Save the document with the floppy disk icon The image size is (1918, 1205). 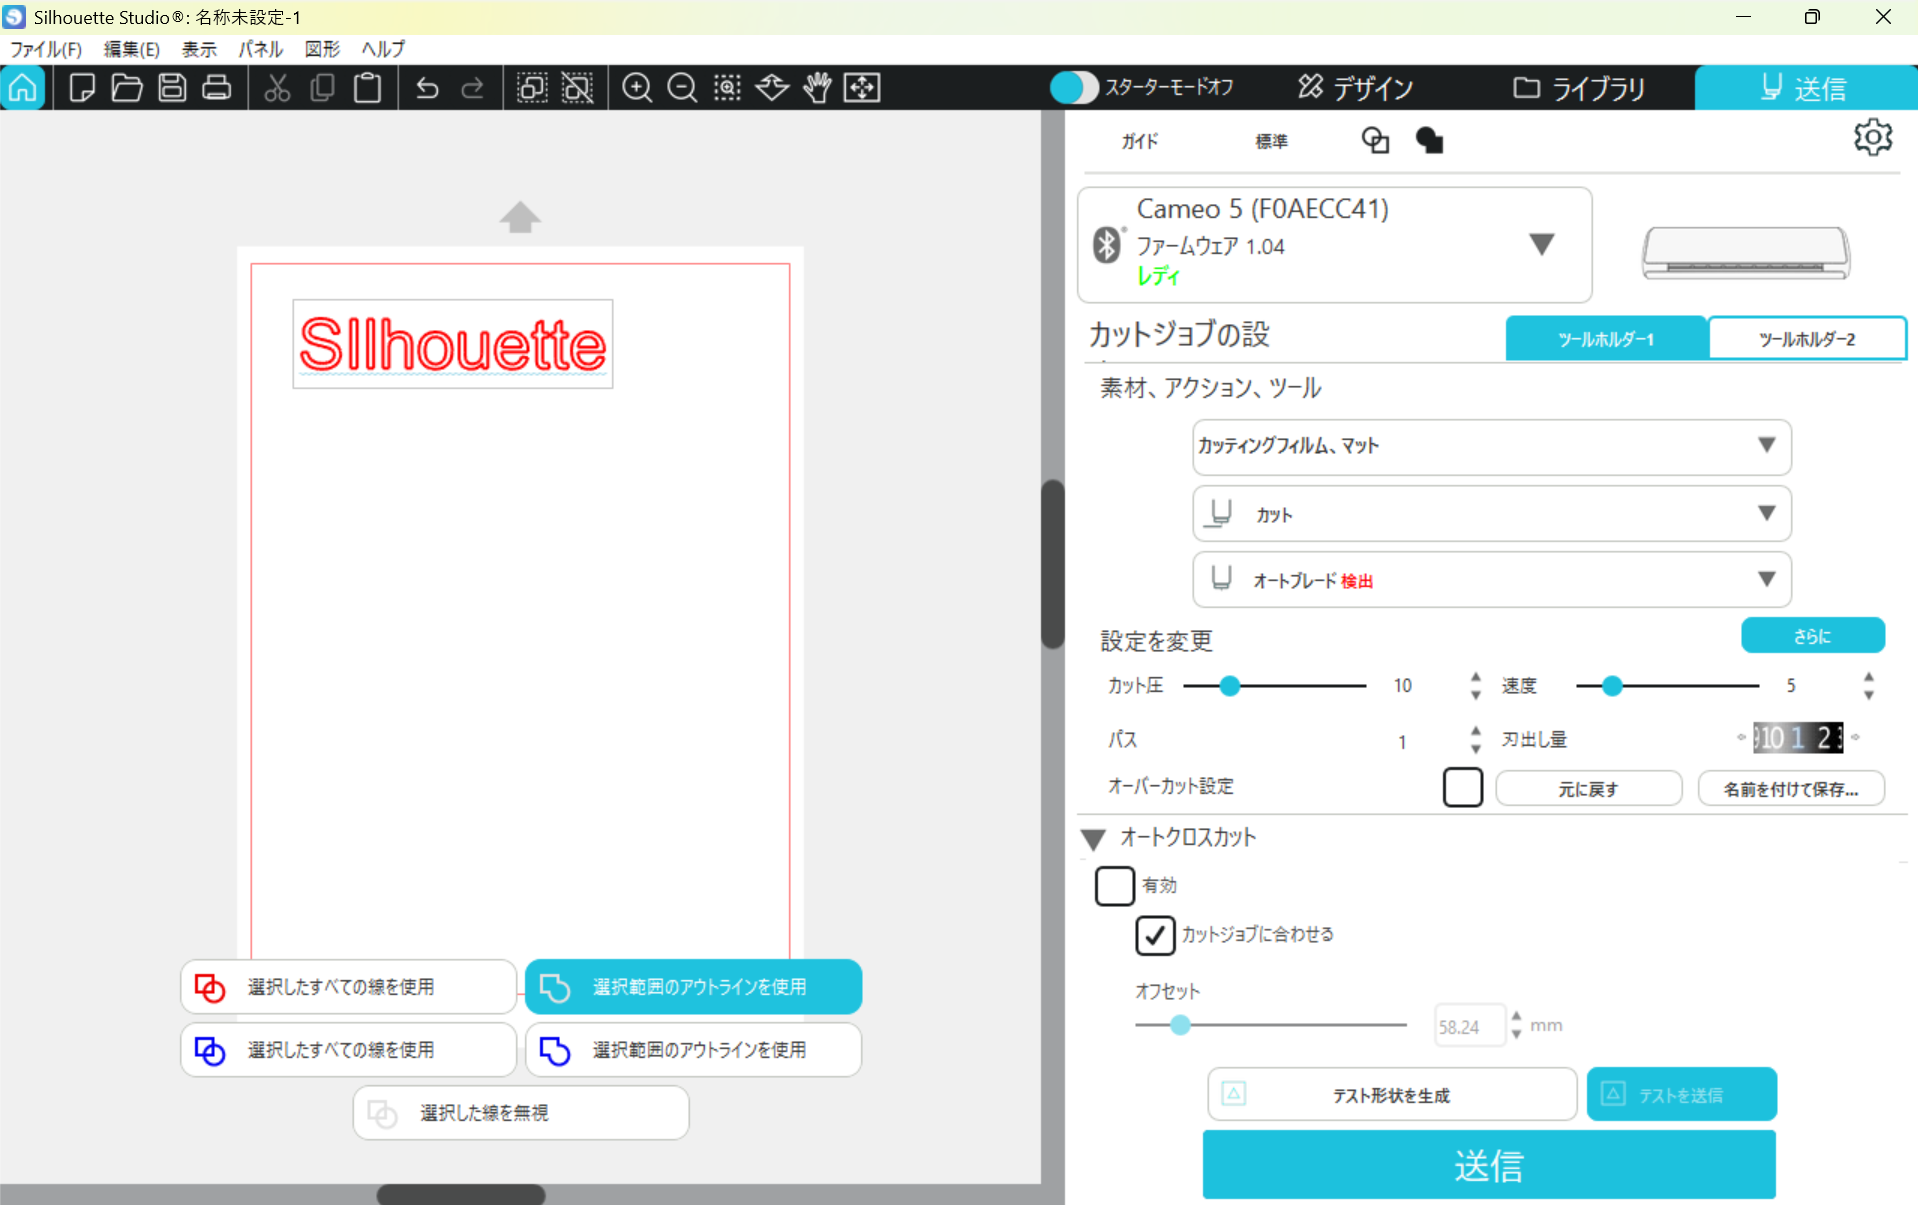pos(172,88)
